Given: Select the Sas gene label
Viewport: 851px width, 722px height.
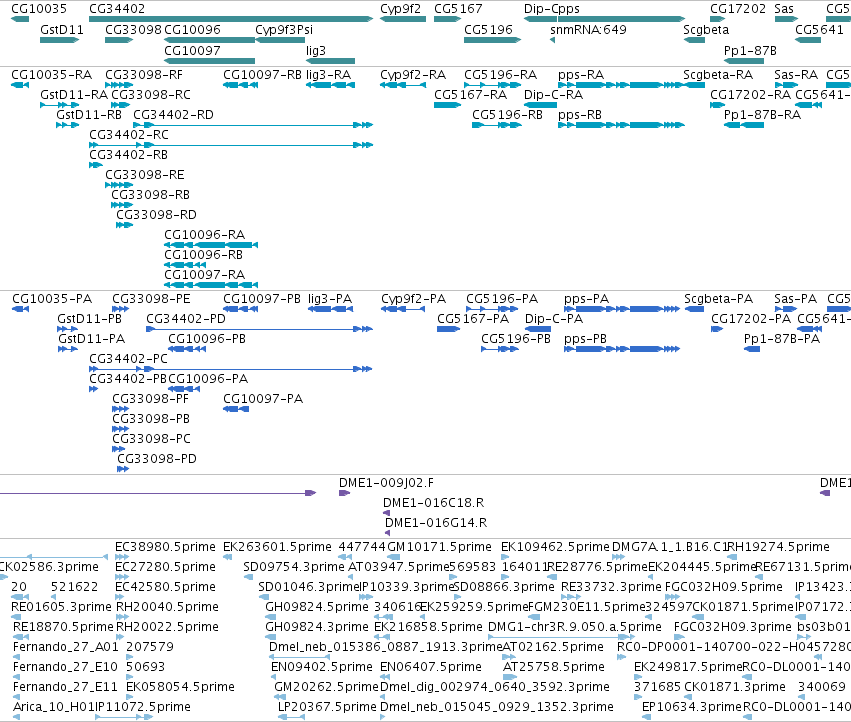Looking at the screenshot, I should click(x=784, y=9).
